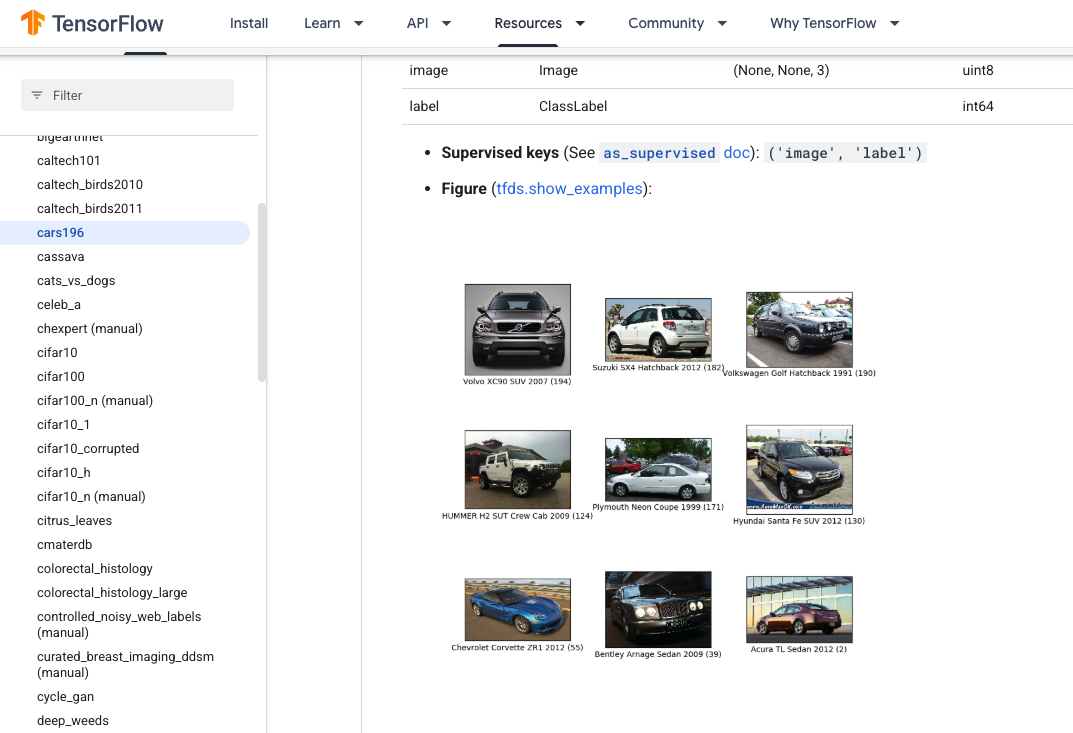Open citrus_leaves dataset
1073x733 pixels.
click(x=74, y=520)
